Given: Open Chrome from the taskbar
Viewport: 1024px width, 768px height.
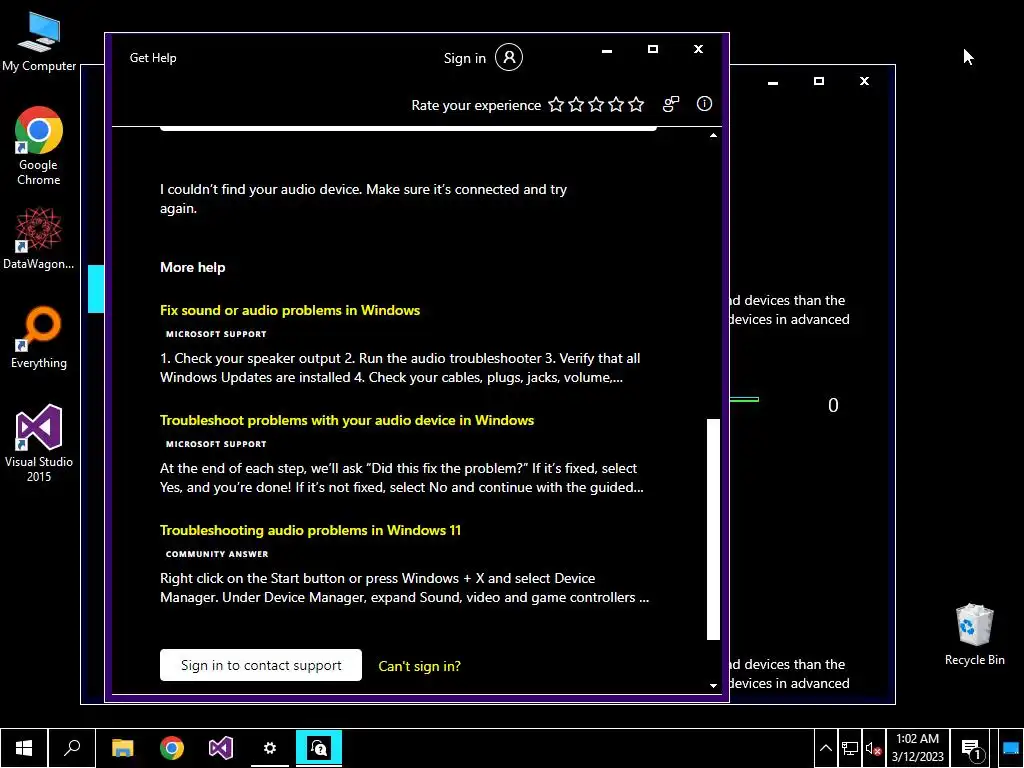Looking at the screenshot, I should (172, 748).
